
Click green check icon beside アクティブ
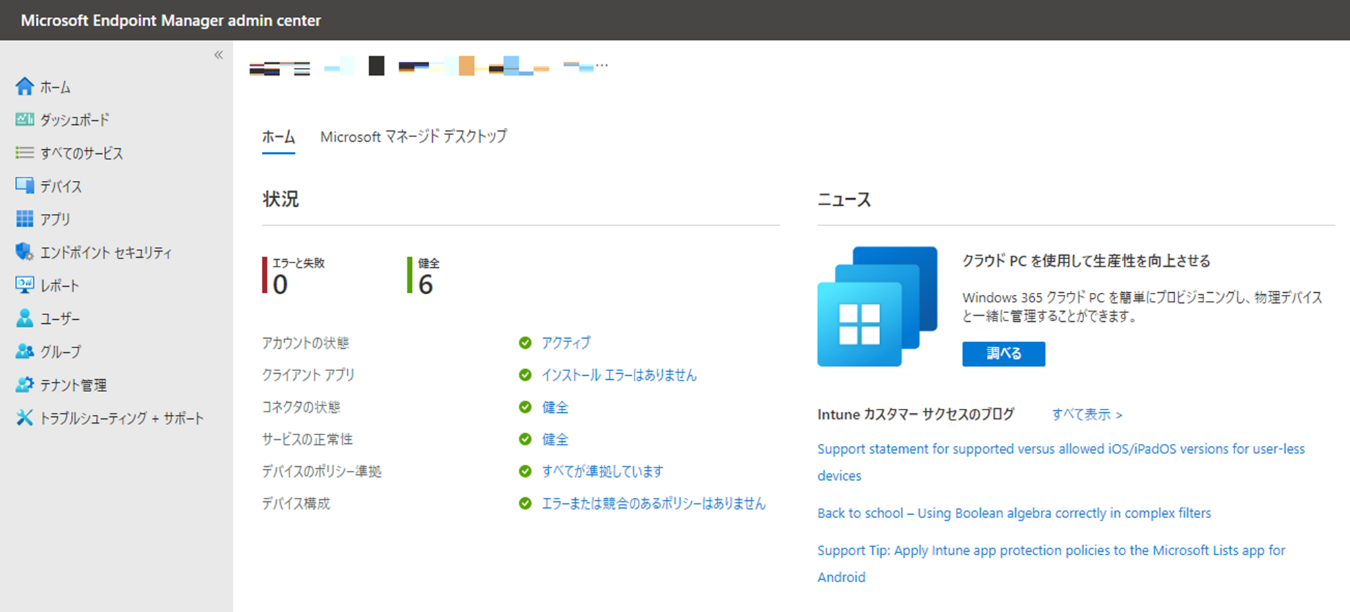click(525, 343)
